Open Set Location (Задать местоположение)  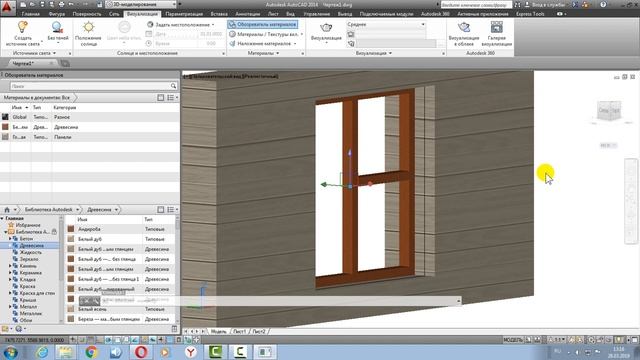(182, 24)
